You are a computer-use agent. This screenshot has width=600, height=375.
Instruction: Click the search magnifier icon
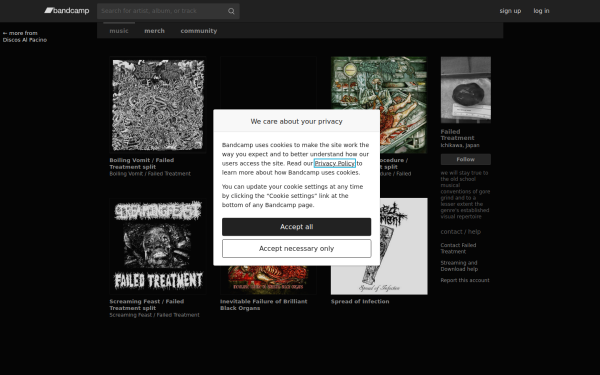(x=231, y=11)
